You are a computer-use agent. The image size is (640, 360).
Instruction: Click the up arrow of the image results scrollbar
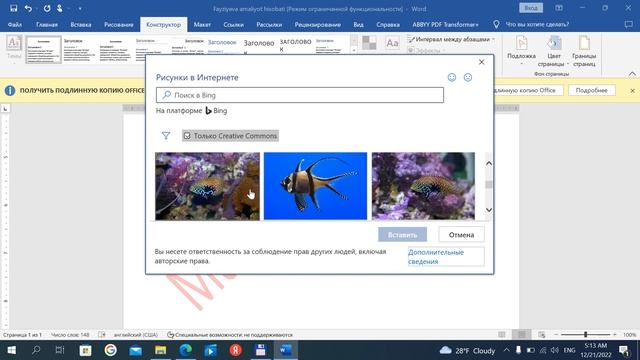(x=489, y=163)
